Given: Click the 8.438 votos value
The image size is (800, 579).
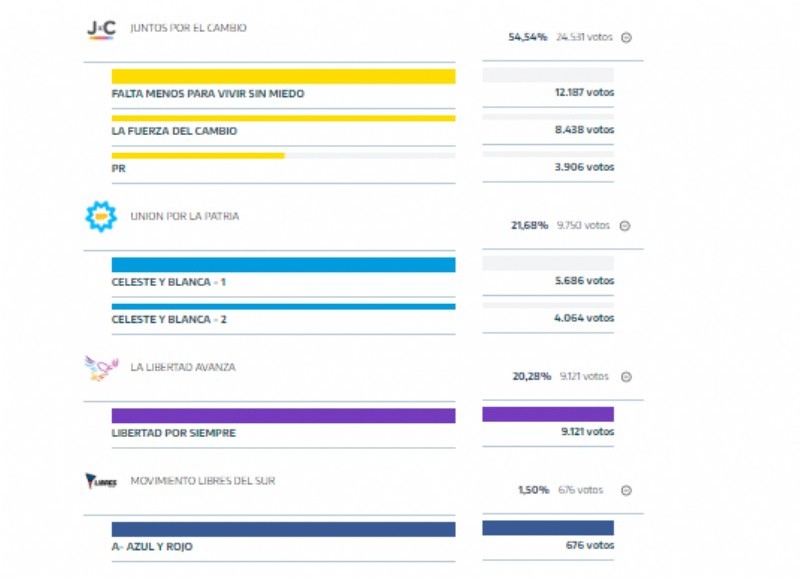Looking at the screenshot, I should 584,130.
